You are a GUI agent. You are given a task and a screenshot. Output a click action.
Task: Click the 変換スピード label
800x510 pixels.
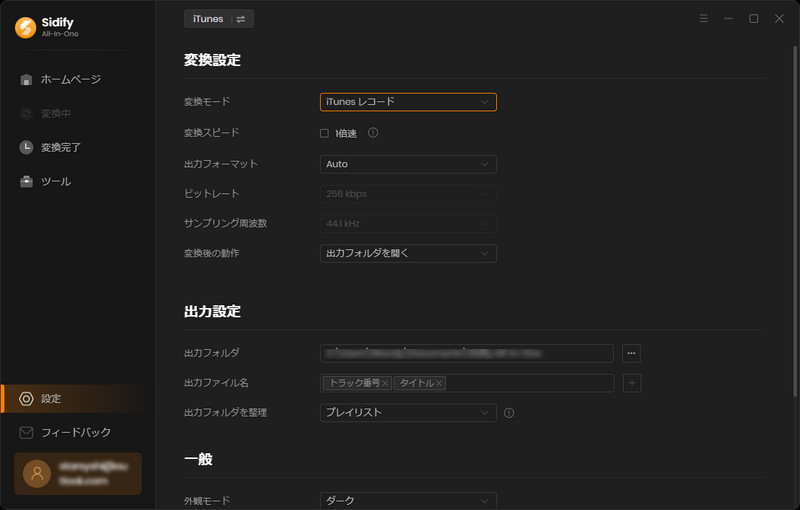[x=211, y=133]
